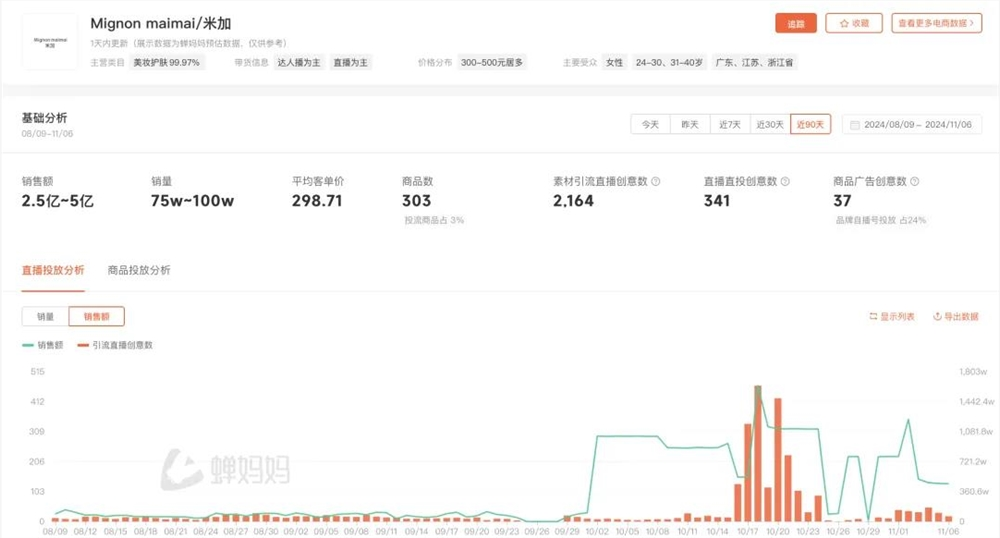Open 查看更多电商数据 link button
The height and width of the screenshot is (538, 1000).
(x=936, y=24)
